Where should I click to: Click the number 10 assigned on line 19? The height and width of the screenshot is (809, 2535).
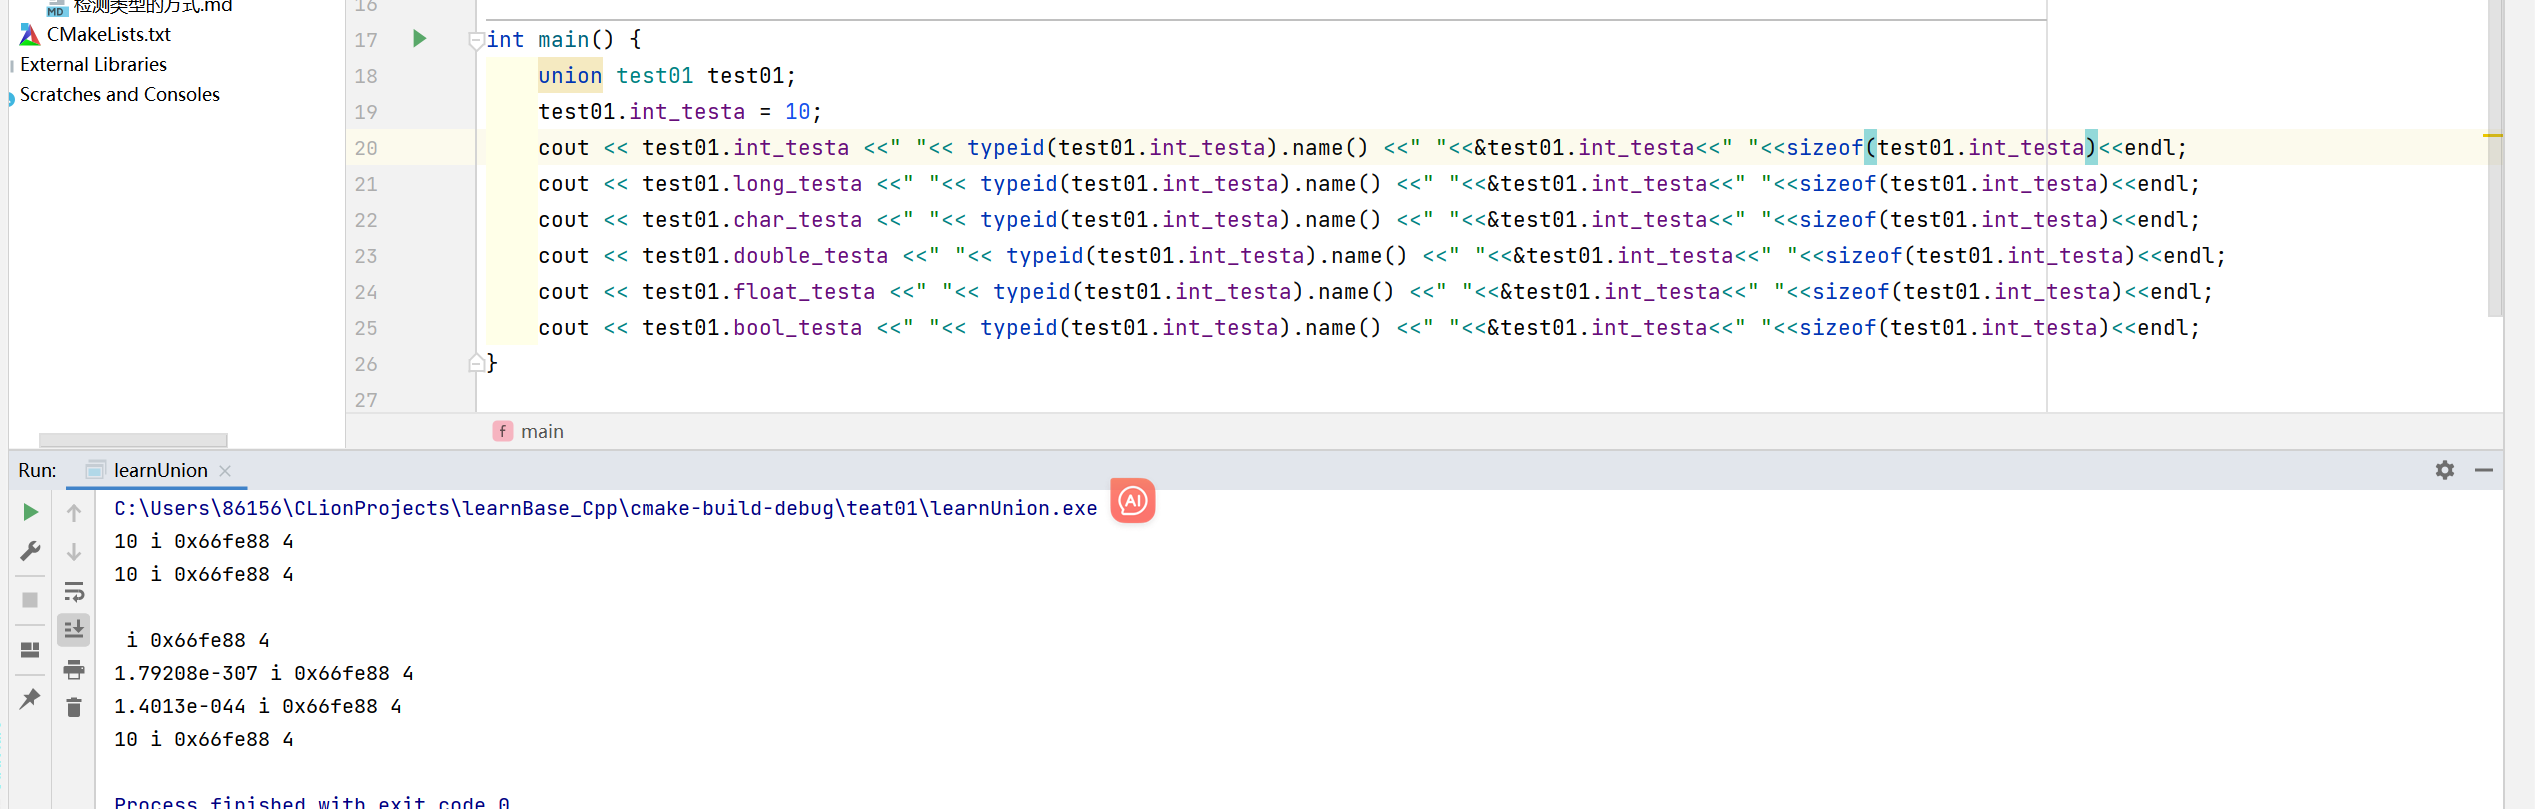click(x=797, y=112)
